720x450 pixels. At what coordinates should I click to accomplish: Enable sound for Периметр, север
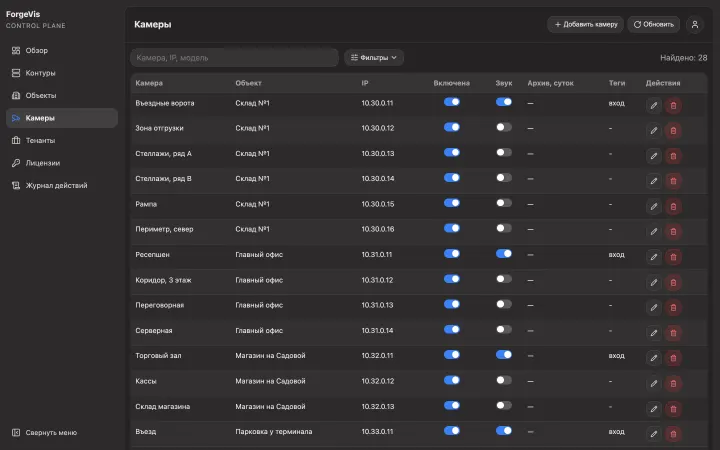click(504, 228)
